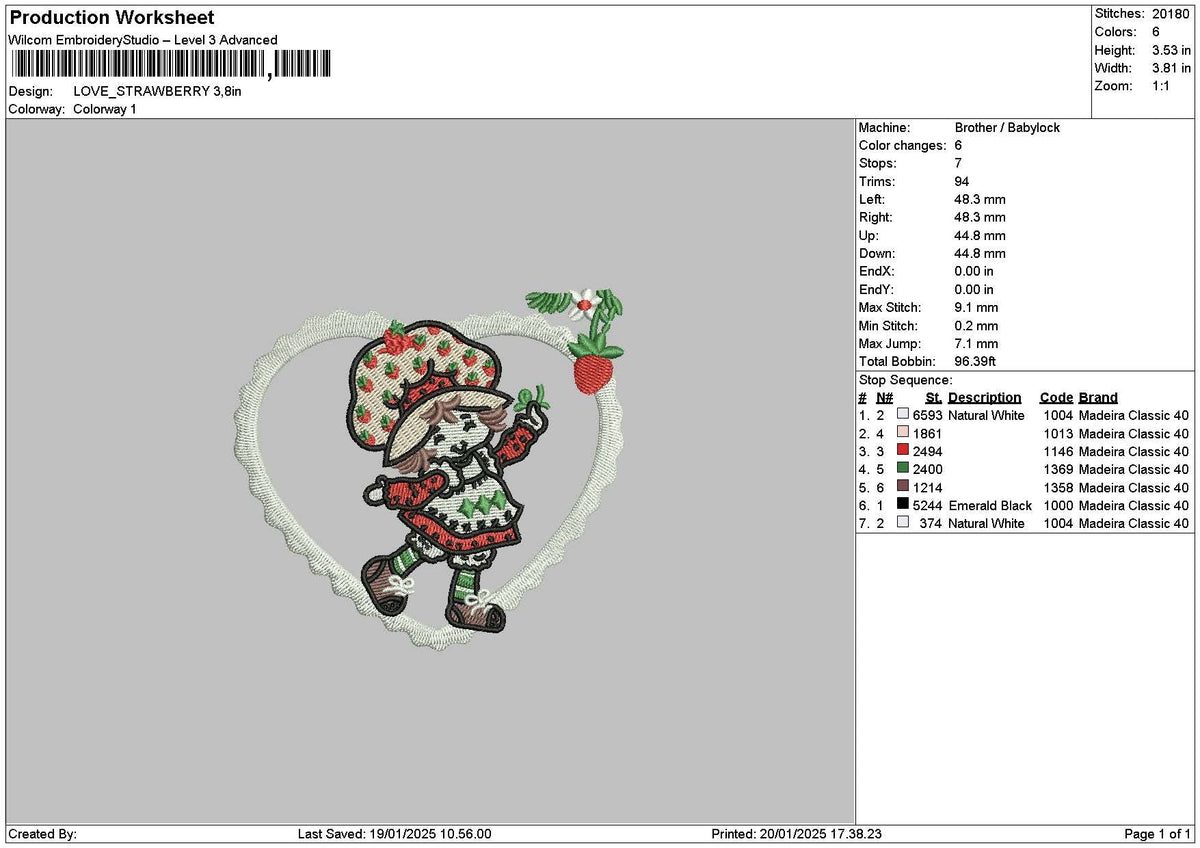Click 'Emerald Black' description text

point(990,505)
